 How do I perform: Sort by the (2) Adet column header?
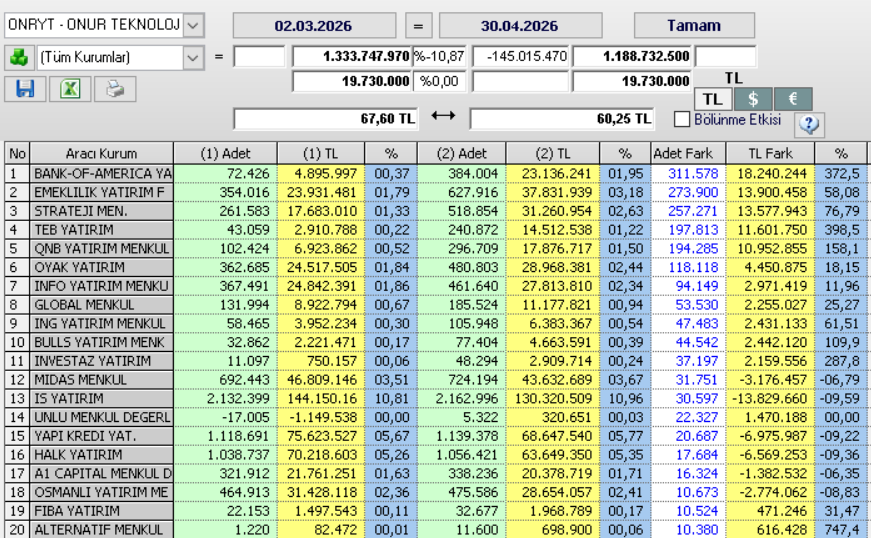pyautogui.click(x=462, y=153)
